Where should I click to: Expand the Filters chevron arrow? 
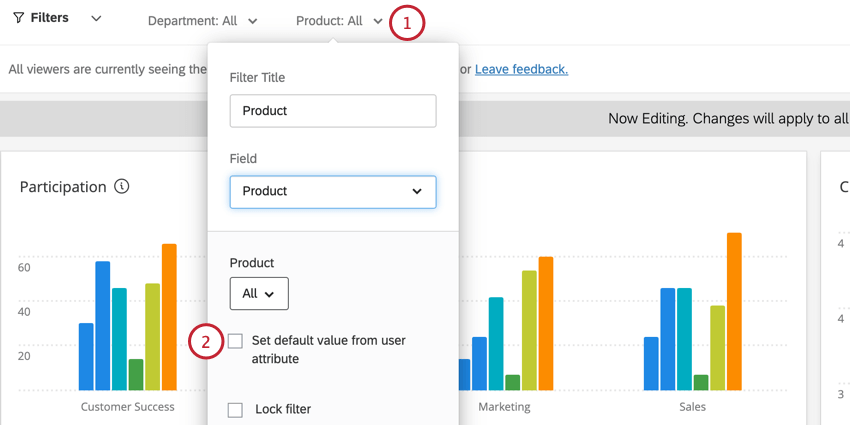point(96,19)
